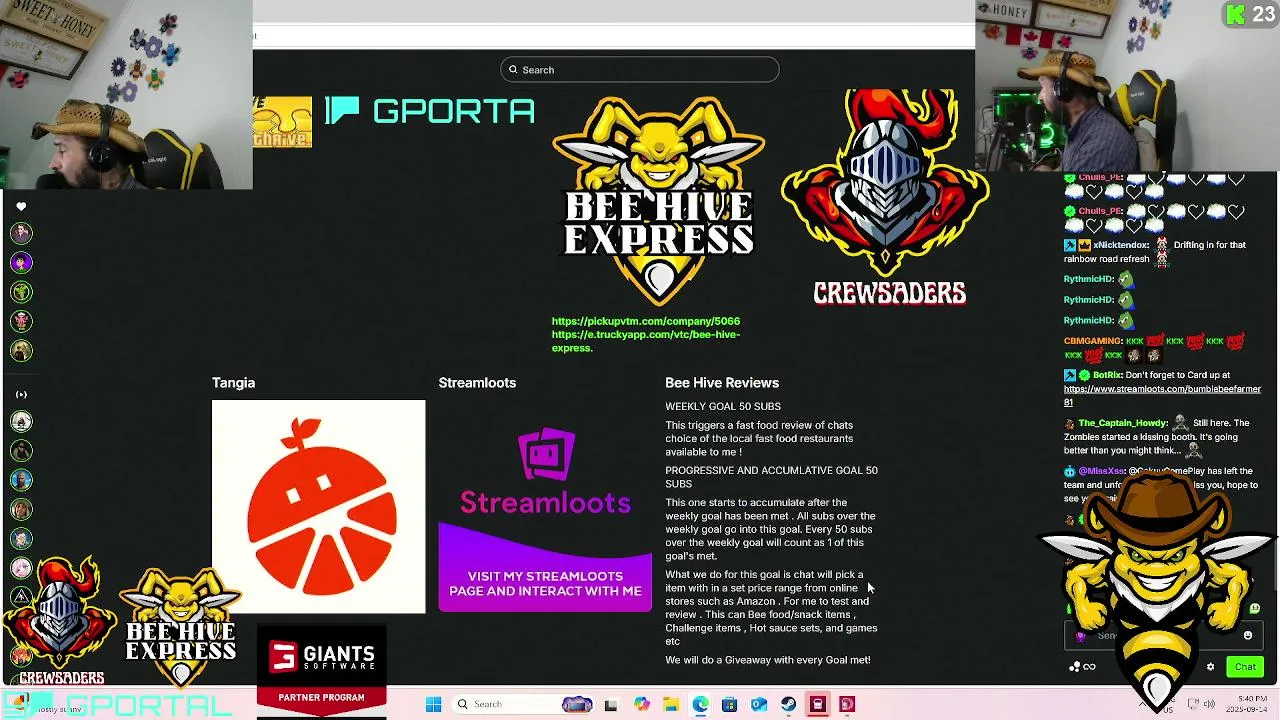Click the live broadcast icon in sidebar
The width and height of the screenshot is (1280, 720).
[21, 394]
